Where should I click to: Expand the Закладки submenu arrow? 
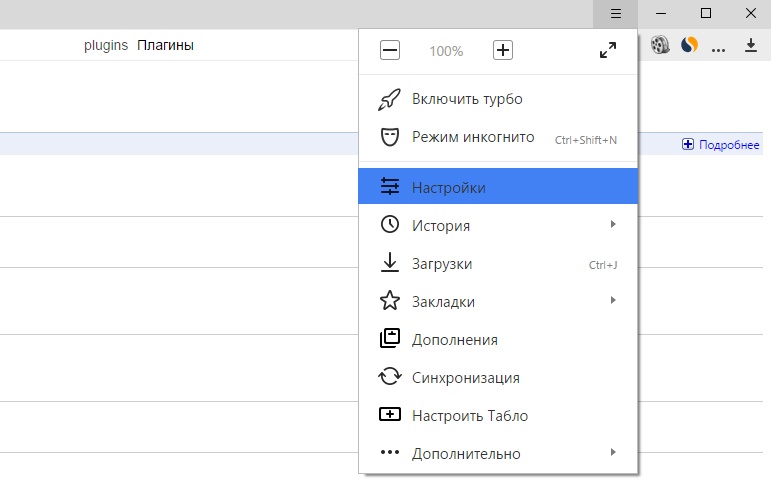point(613,300)
